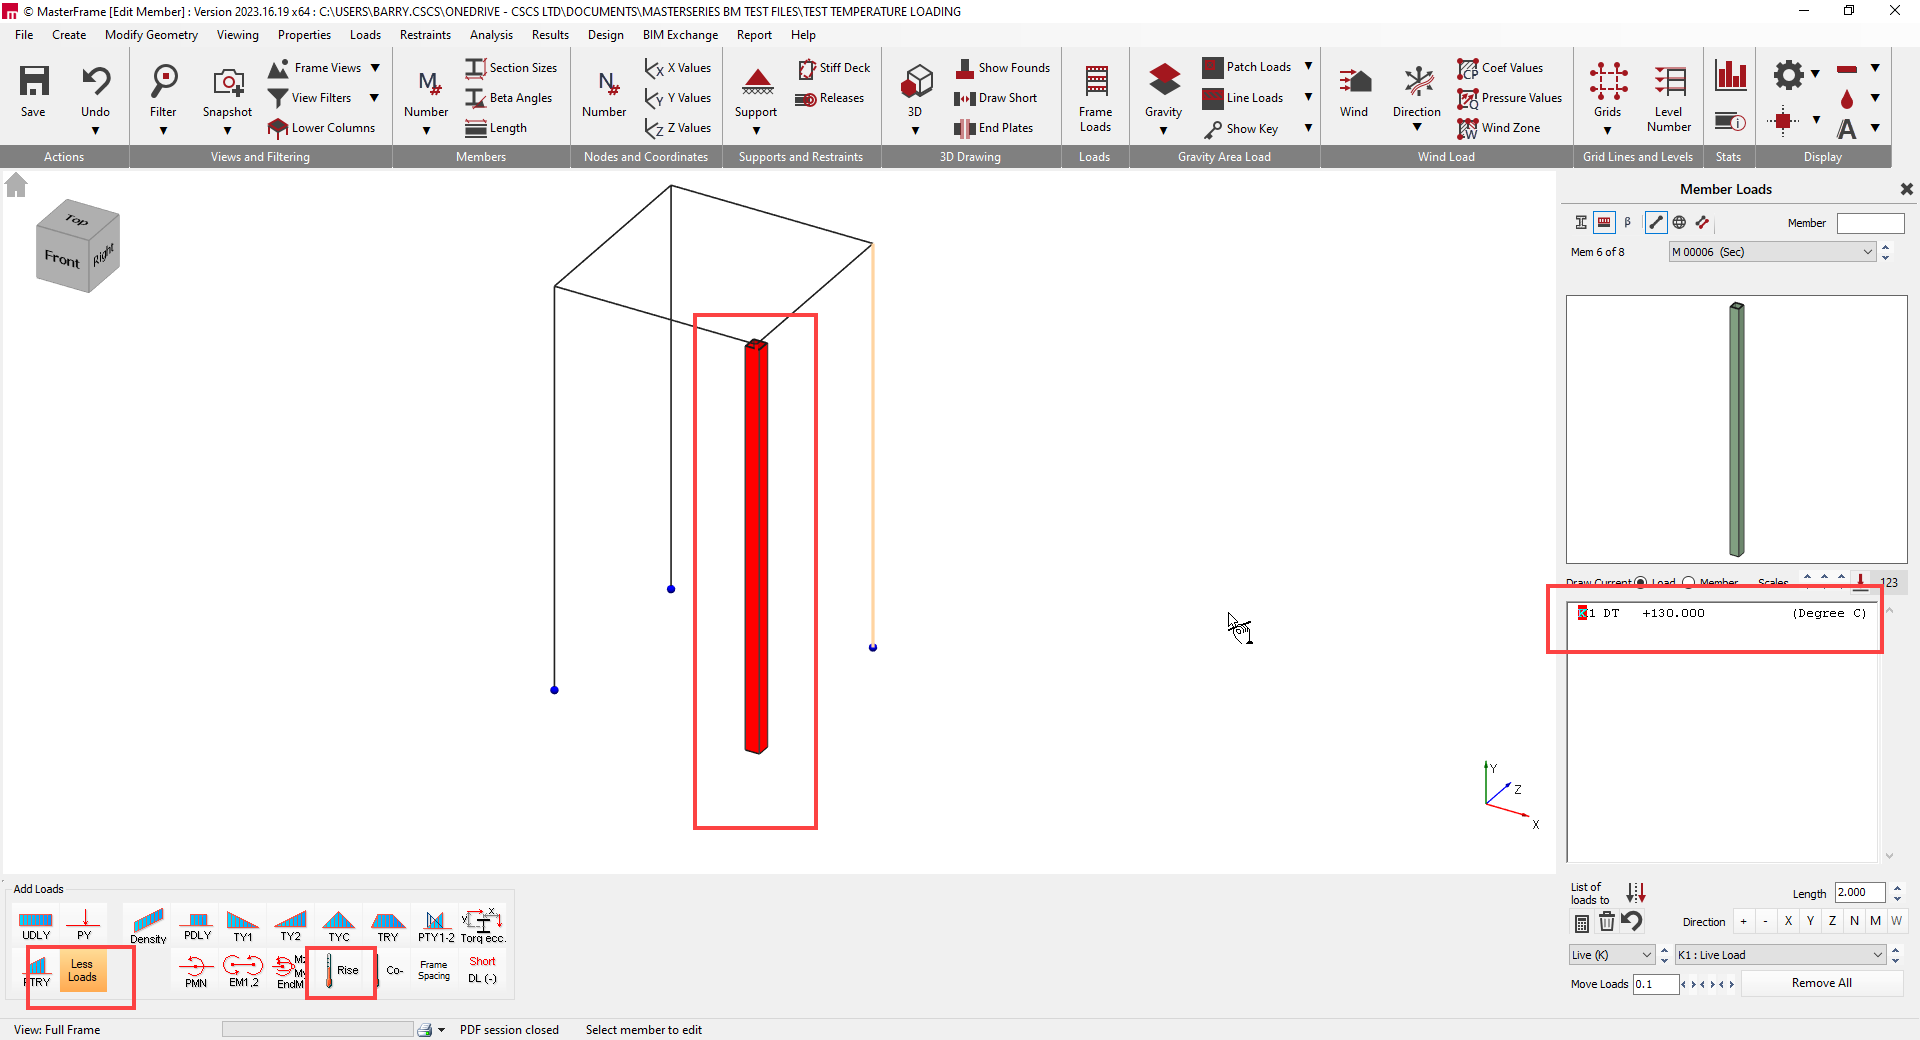Image resolution: width=1920 pixels, height=1040 pixels.
Task: Open the M 00006 (Sec) member dropdown
Action: 1772,252
